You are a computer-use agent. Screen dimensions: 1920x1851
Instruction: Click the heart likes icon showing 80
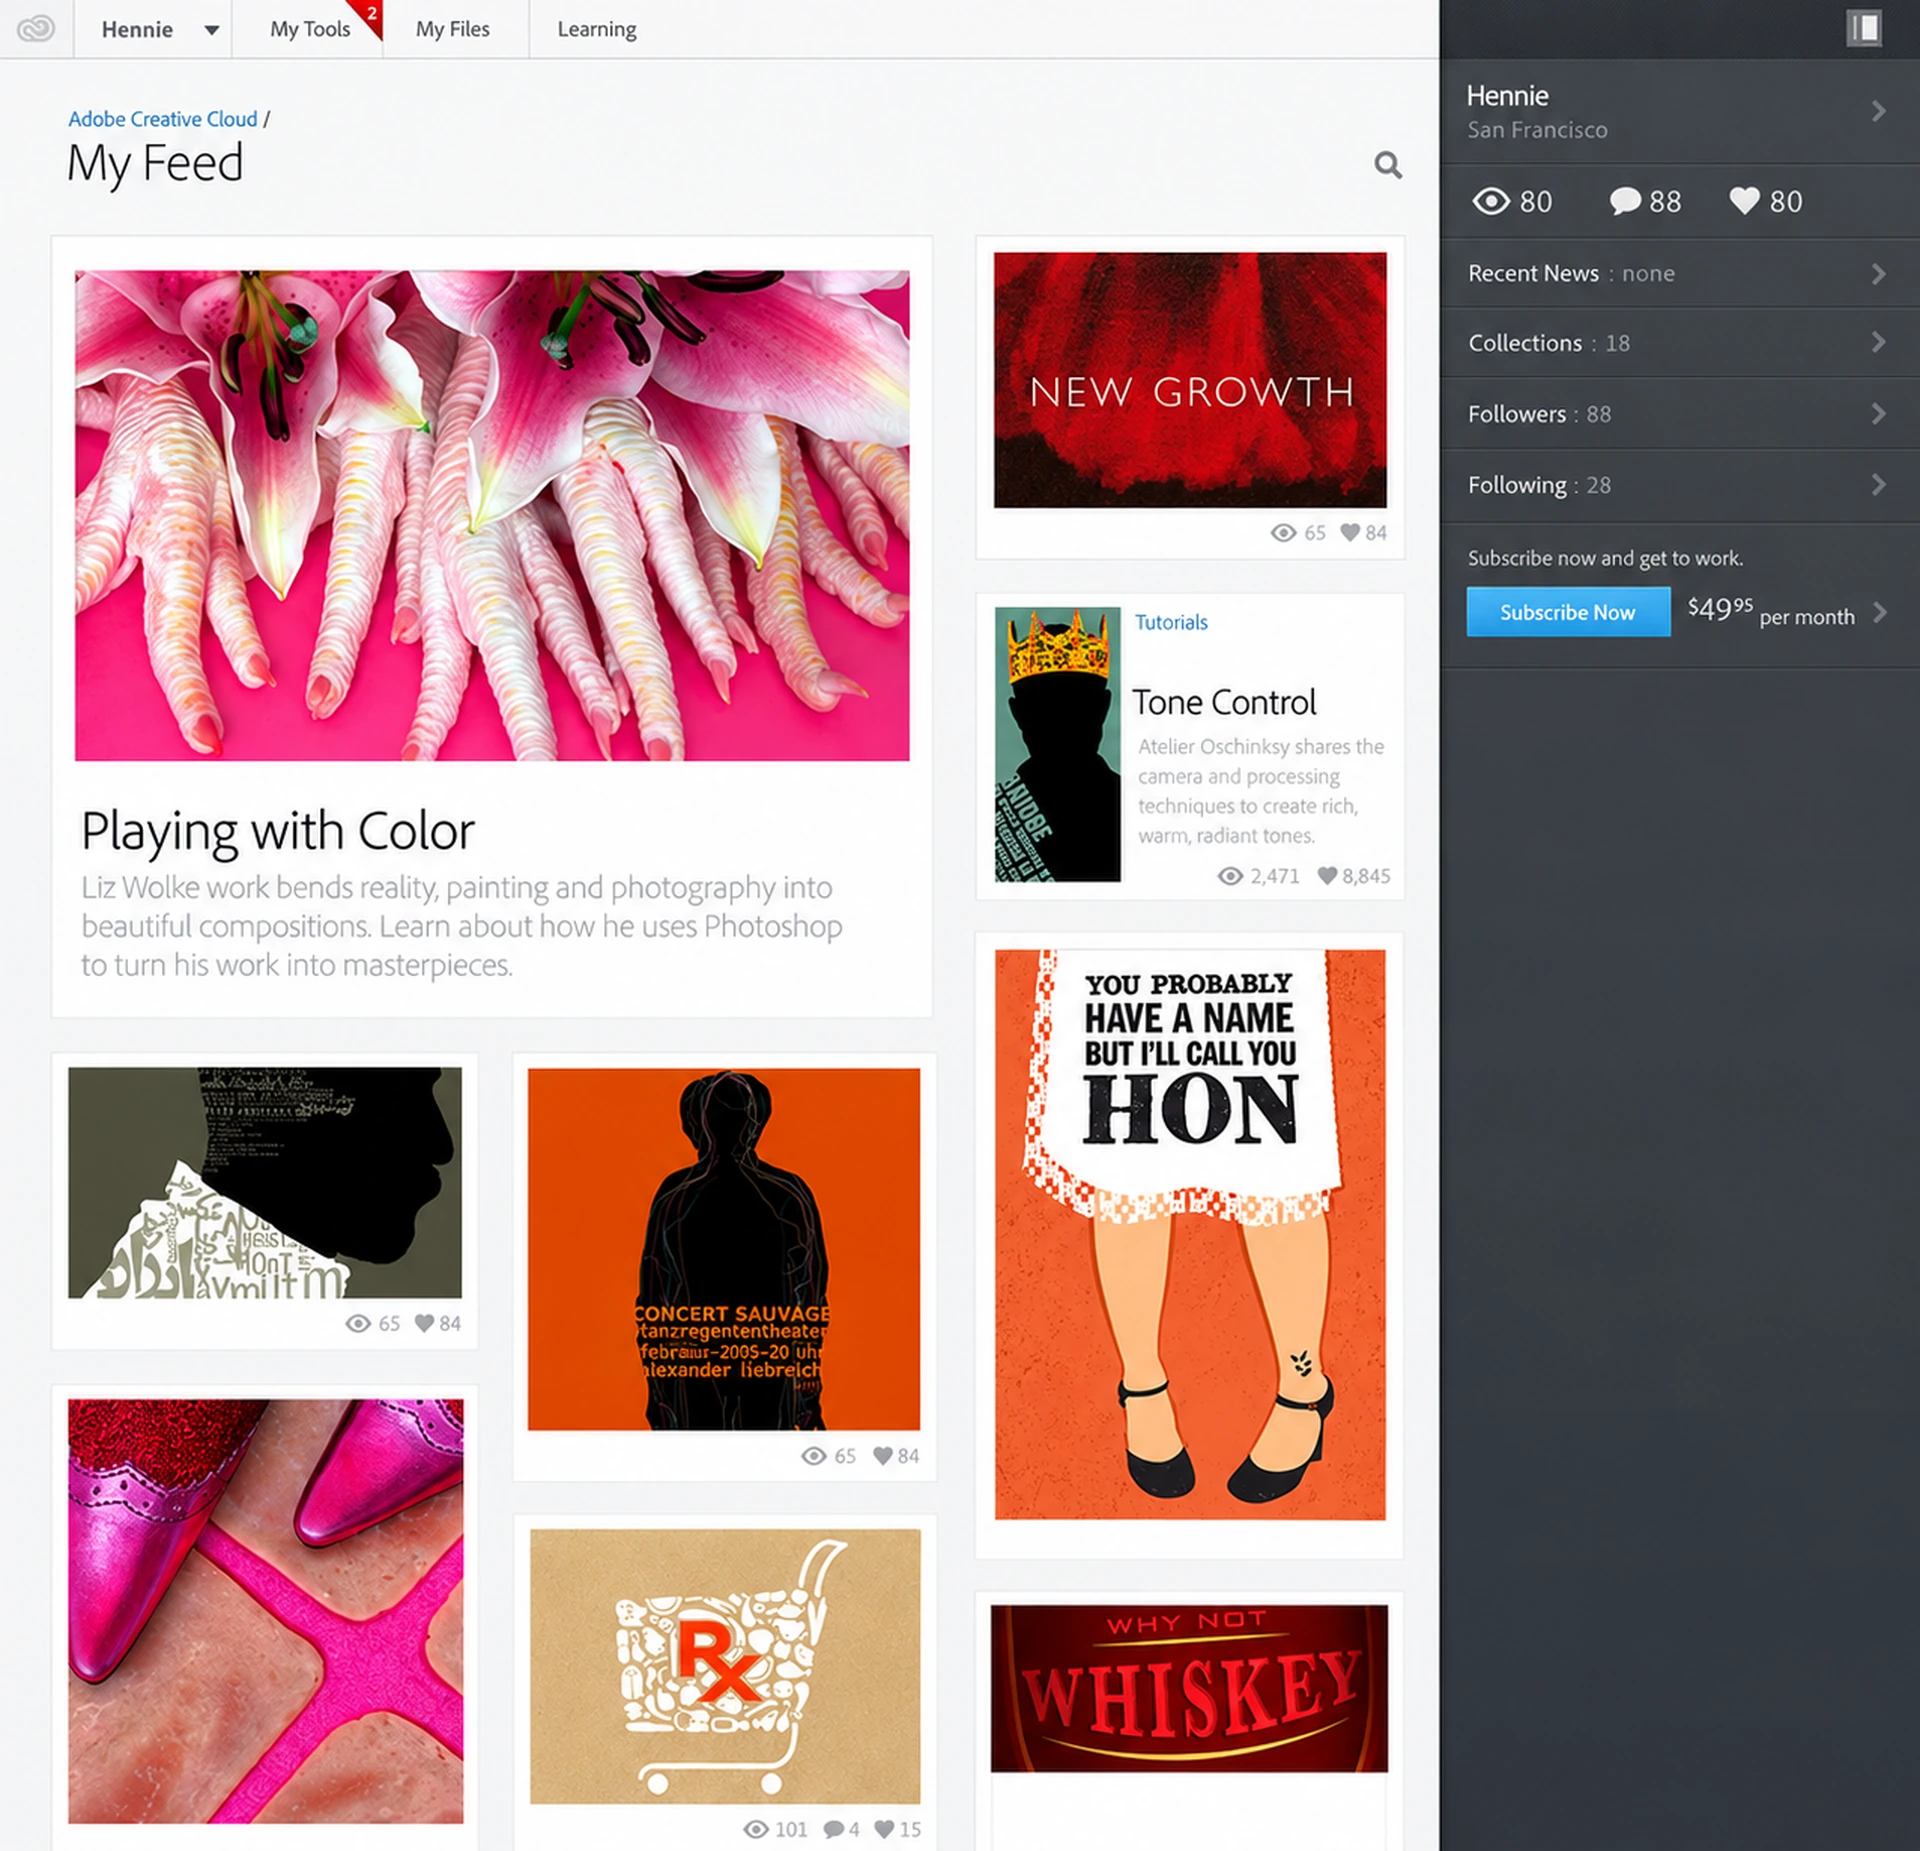[1744, 201]
